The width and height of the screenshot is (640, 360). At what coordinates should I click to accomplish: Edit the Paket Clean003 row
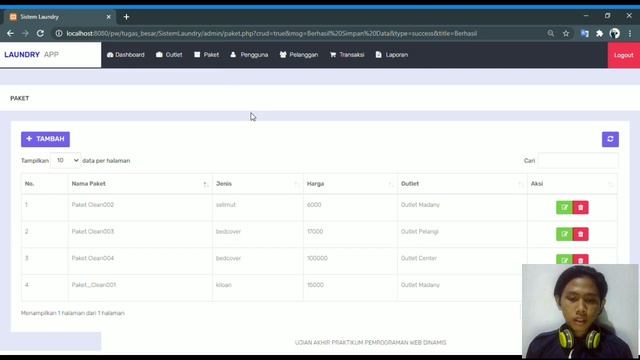tap(564, 234)
